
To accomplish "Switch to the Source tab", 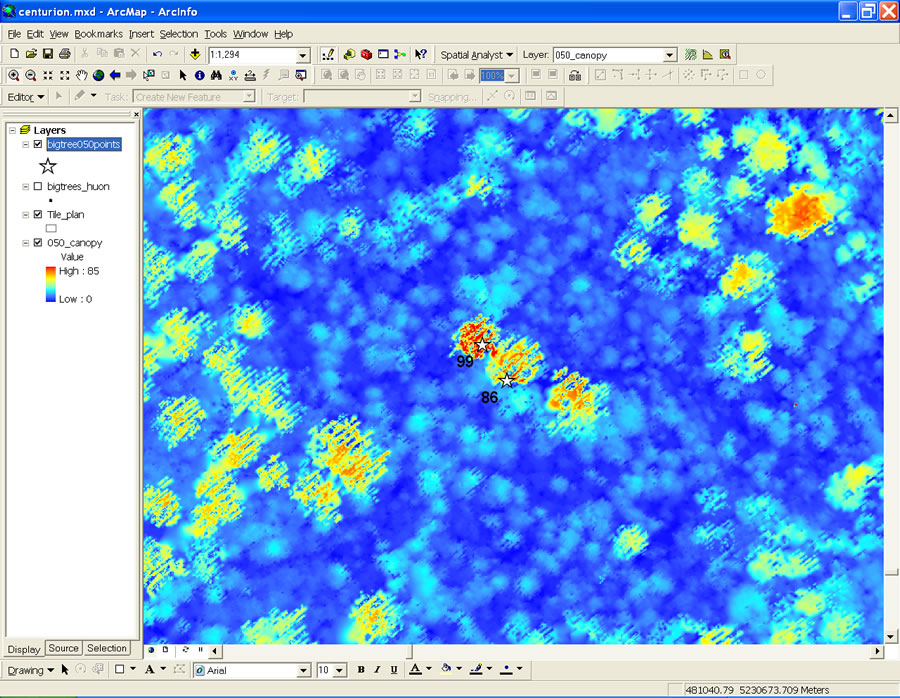I will click(63, 648).
